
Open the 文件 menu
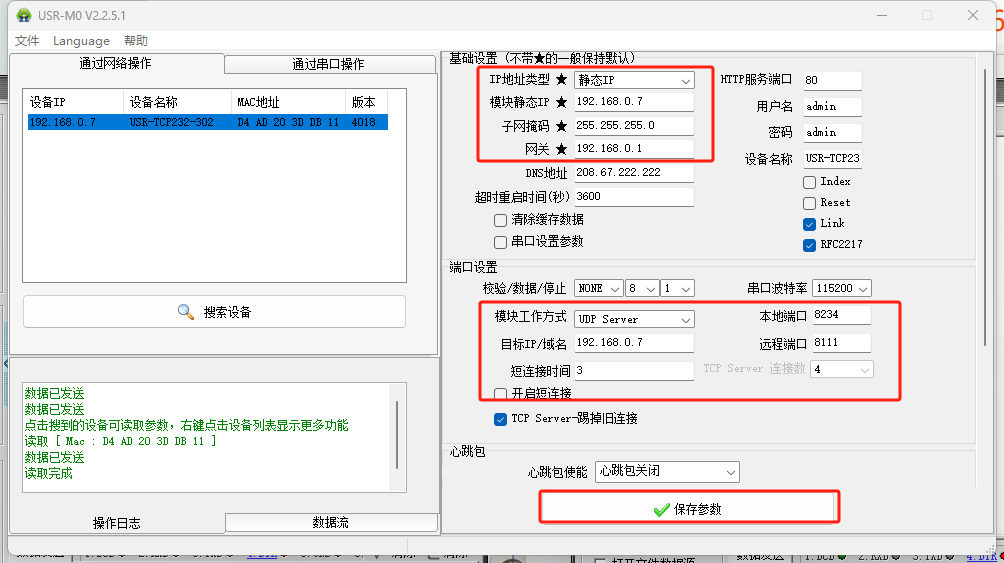tap(27, 40)
